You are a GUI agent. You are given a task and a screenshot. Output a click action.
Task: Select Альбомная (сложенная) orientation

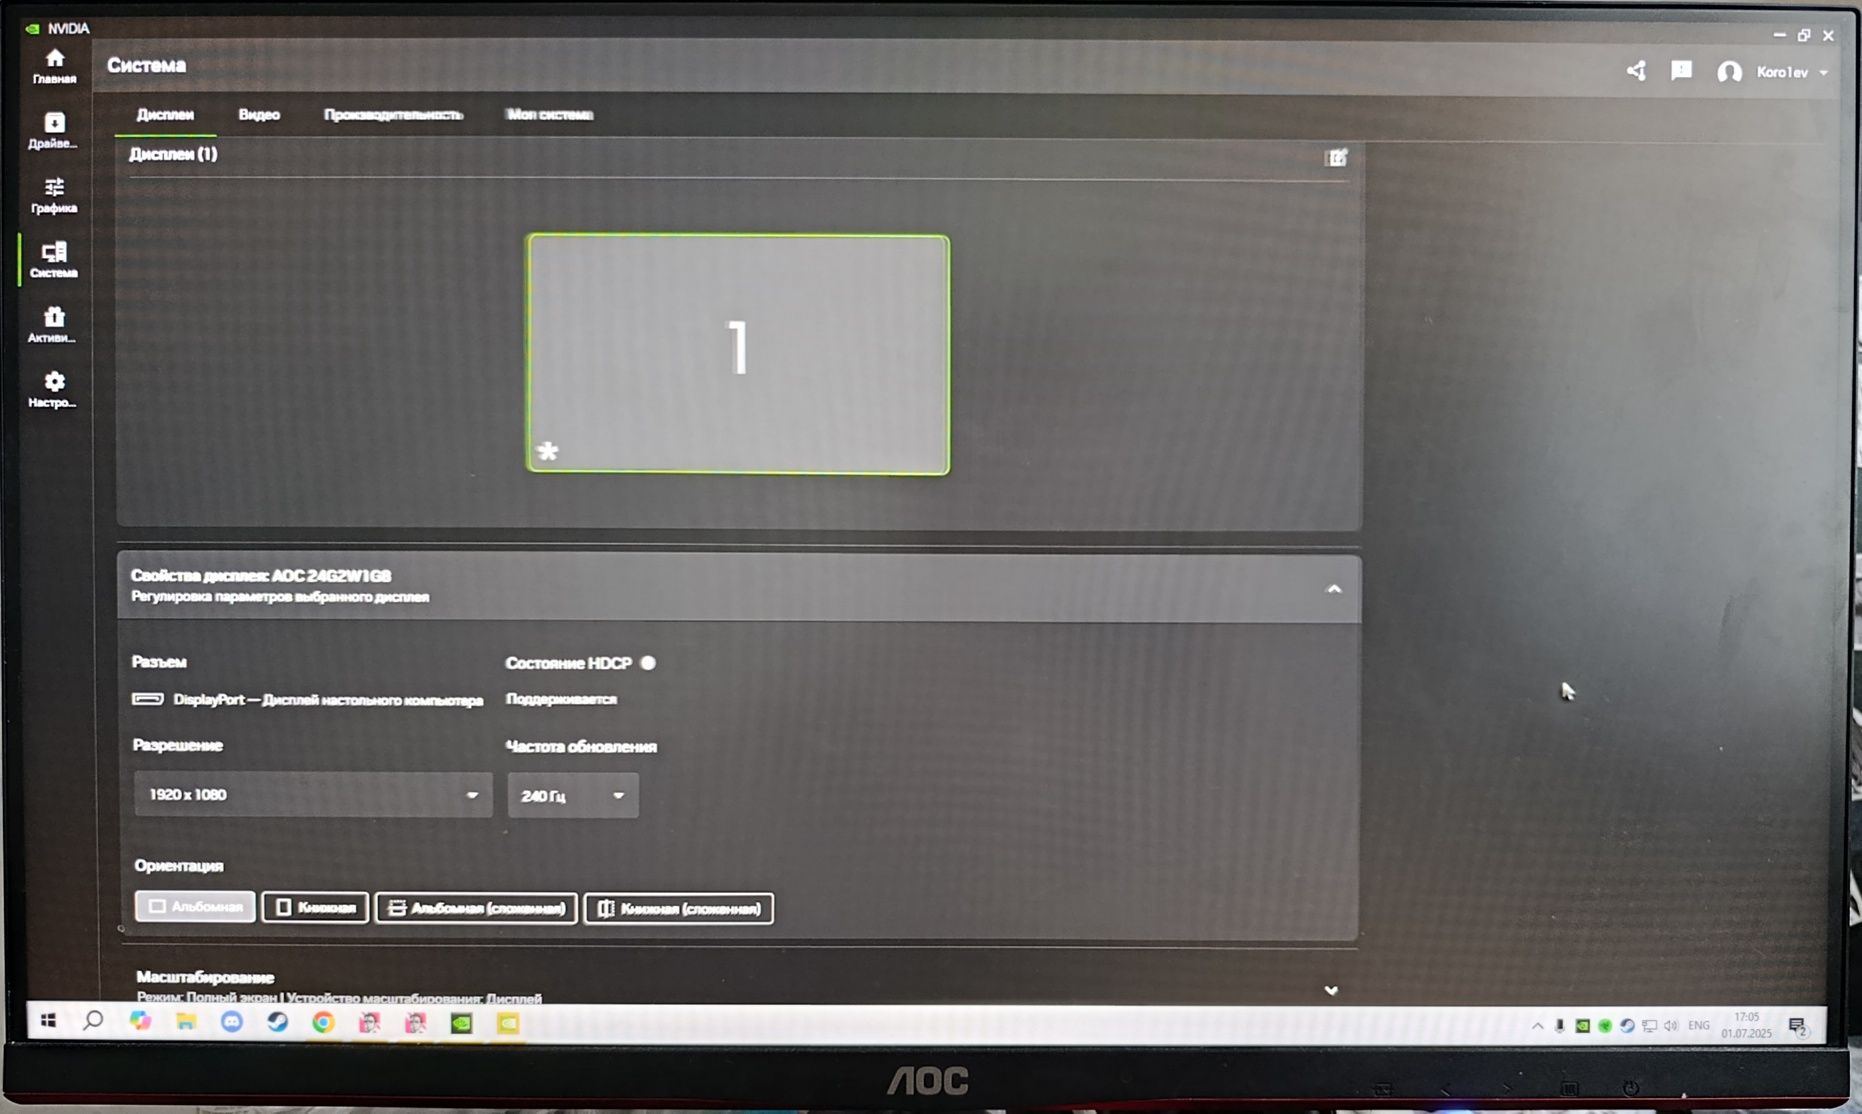(476, 908)
